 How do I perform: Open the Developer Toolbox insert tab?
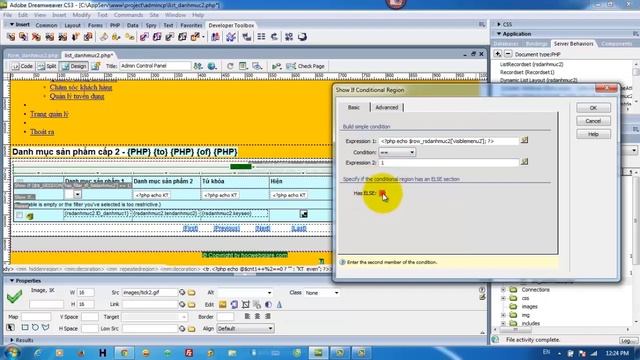[x=231, y=25]
